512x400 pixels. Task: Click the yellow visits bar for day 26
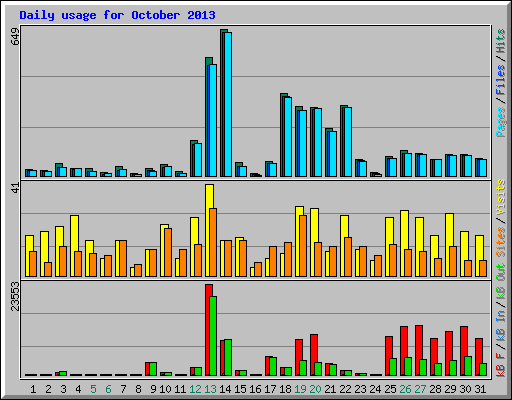(404, 243)
